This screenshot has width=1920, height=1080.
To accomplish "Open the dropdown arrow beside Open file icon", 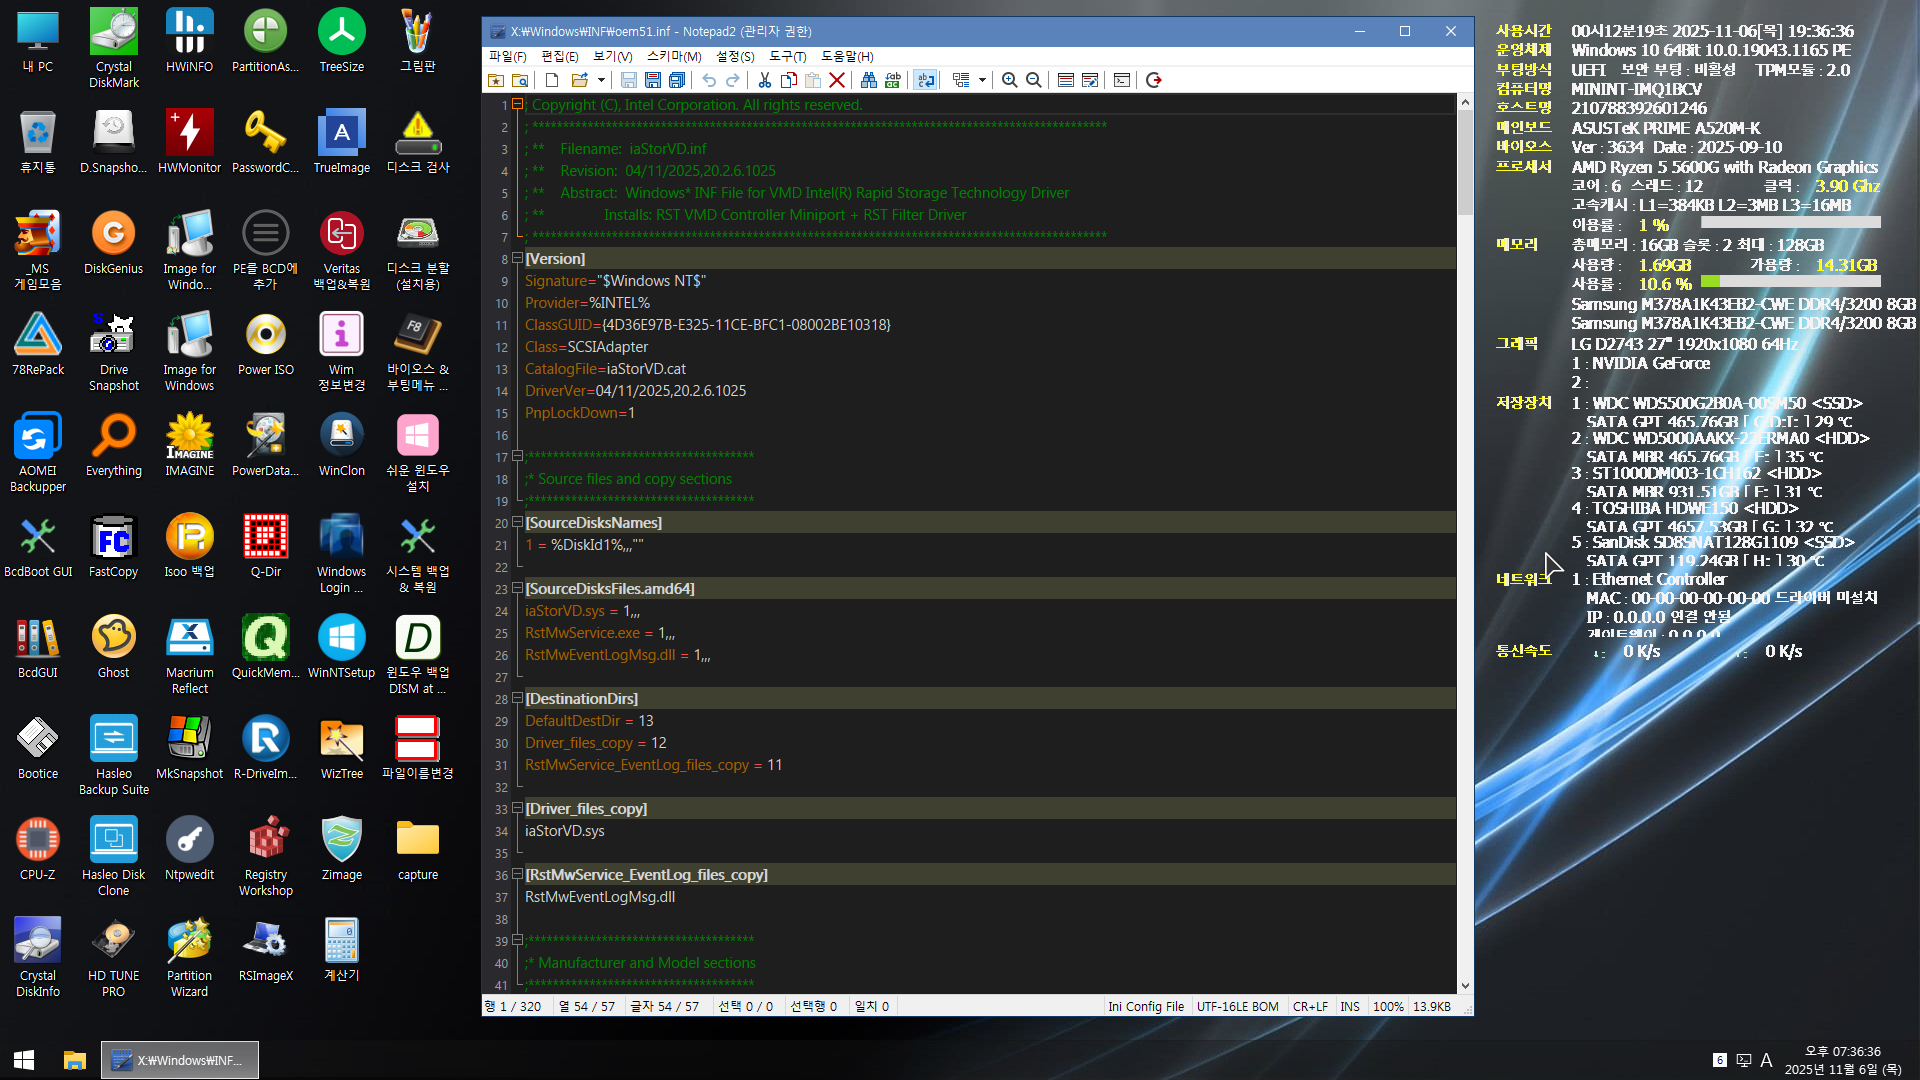I will click(x=601, y=80).
